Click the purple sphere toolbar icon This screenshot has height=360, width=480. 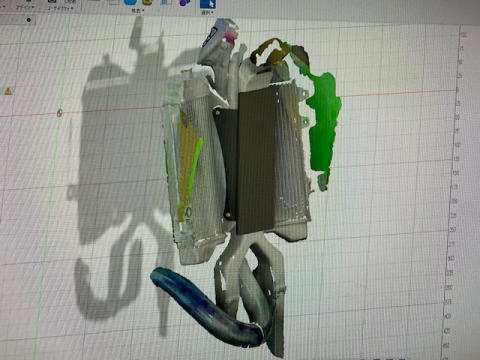point(184,3)
